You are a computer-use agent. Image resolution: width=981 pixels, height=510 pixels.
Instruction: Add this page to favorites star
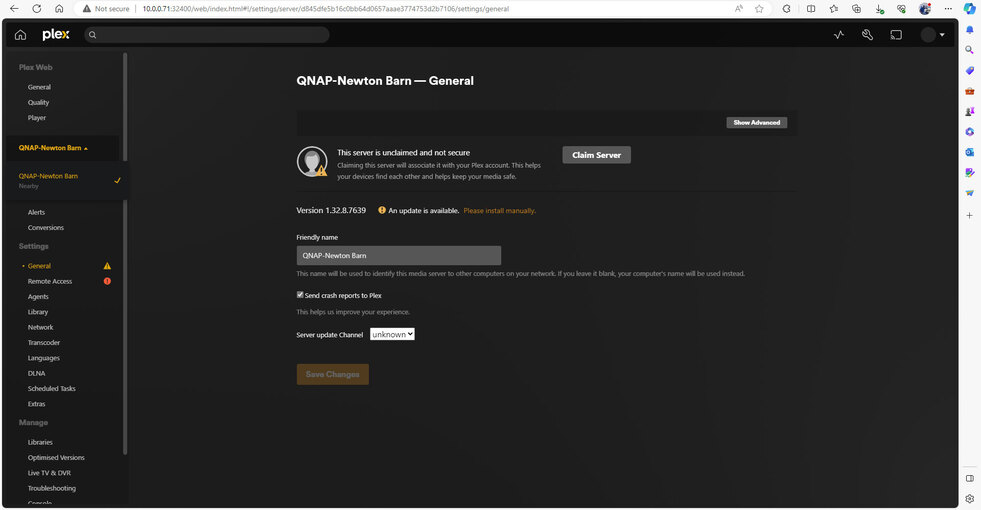759,9
